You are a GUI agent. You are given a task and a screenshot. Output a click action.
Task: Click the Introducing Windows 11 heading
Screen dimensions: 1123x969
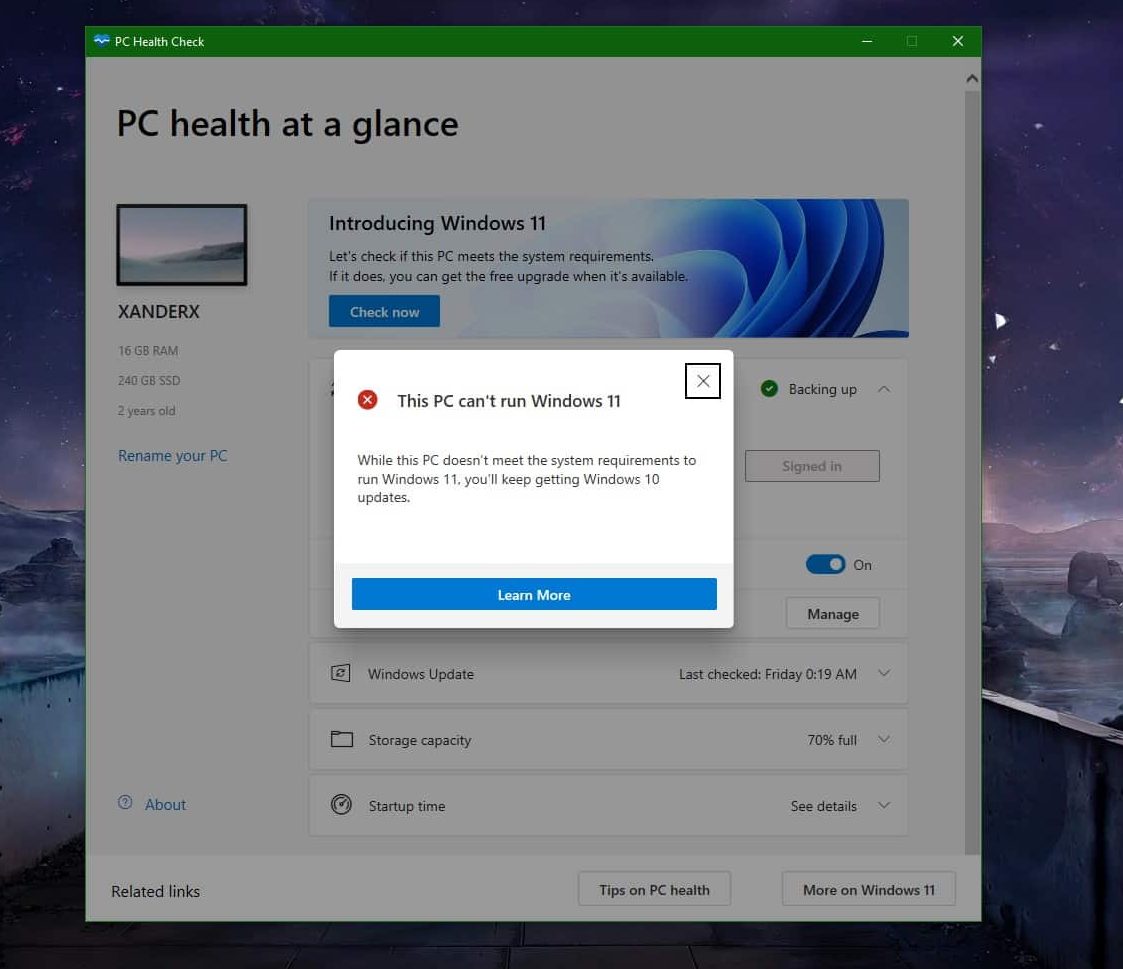pos(437,223)
